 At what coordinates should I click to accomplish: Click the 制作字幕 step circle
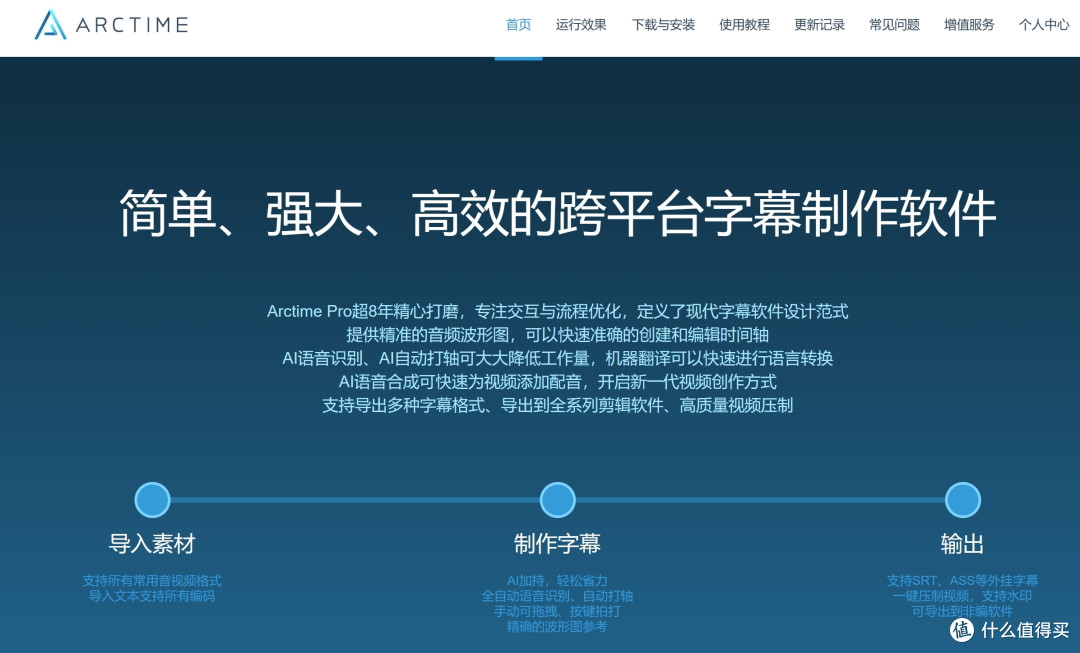[x=557, y=500]
